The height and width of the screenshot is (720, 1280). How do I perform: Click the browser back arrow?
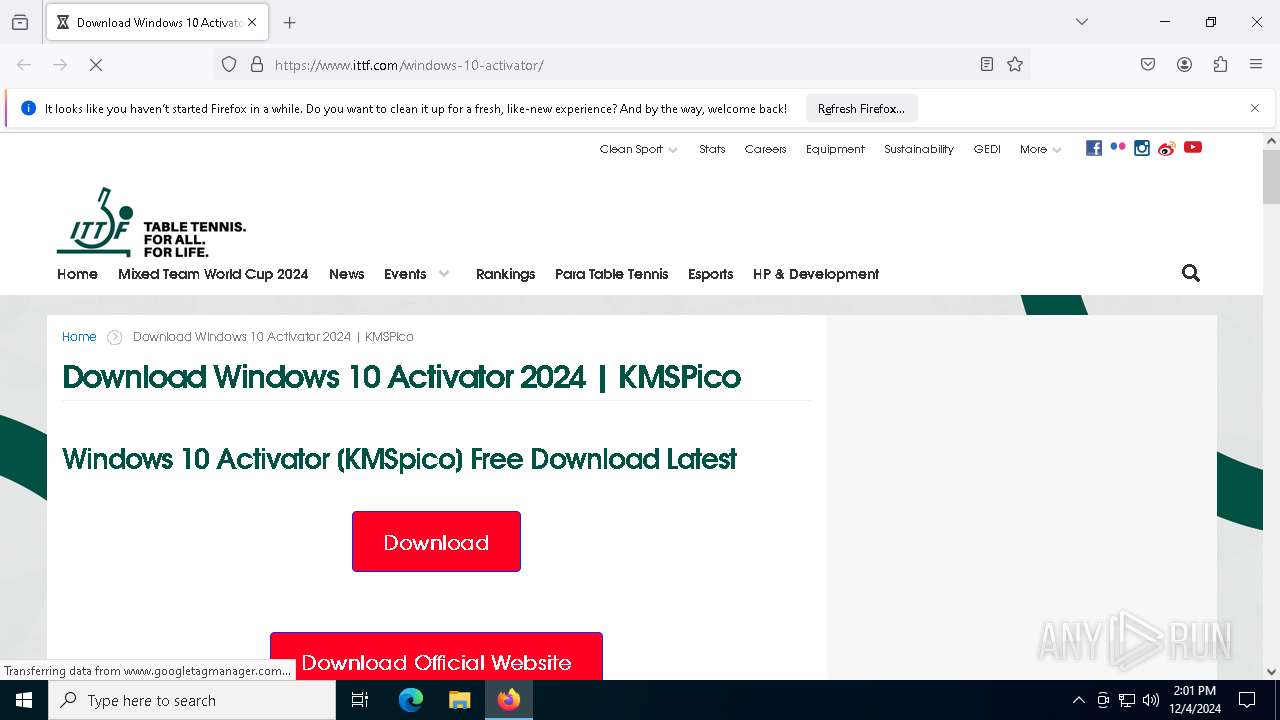(24, 64)
